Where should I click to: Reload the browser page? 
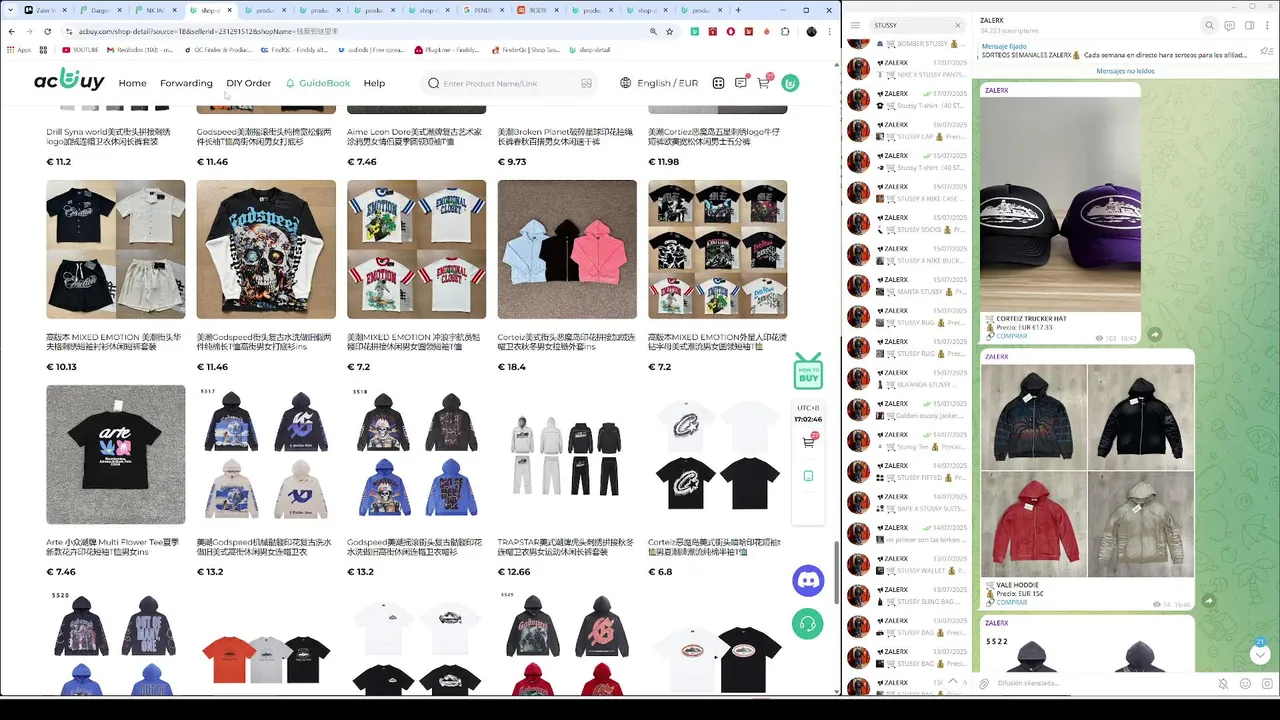tap(48, 31)
